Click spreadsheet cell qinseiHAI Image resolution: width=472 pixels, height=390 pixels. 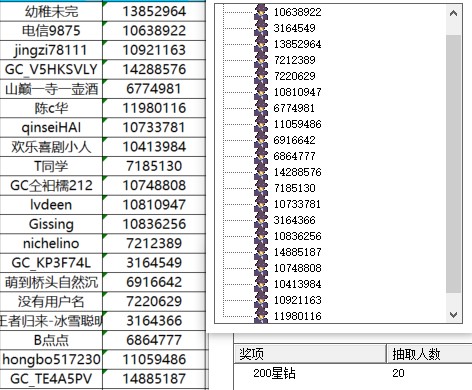coord(51,128)
